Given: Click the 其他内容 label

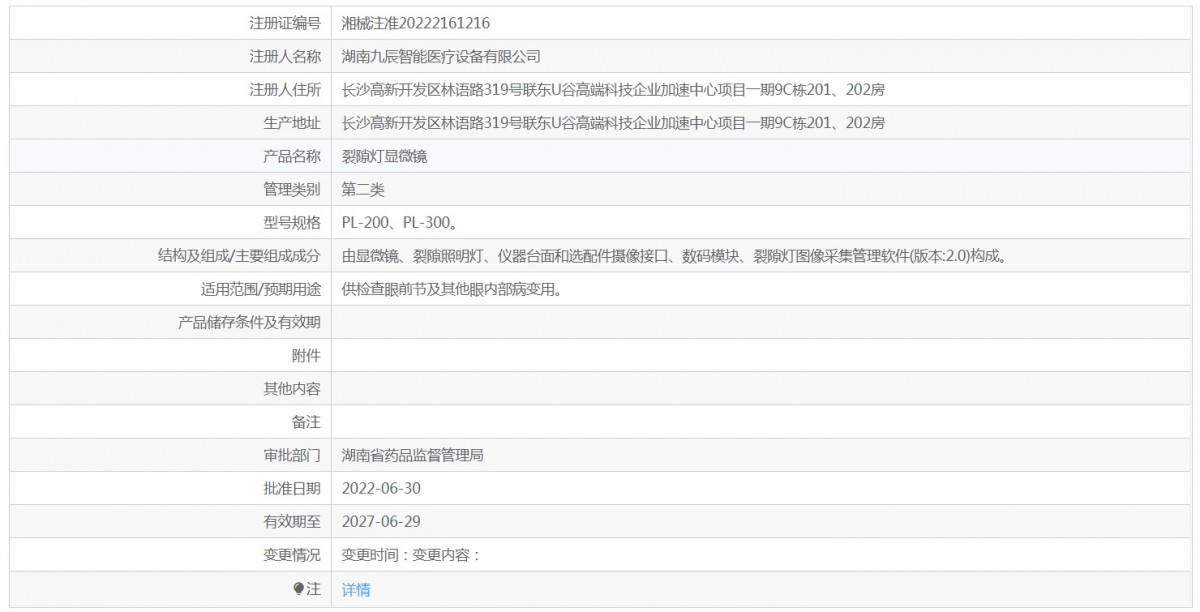Looking at the screenshot, I should click(x=292, y=389).
